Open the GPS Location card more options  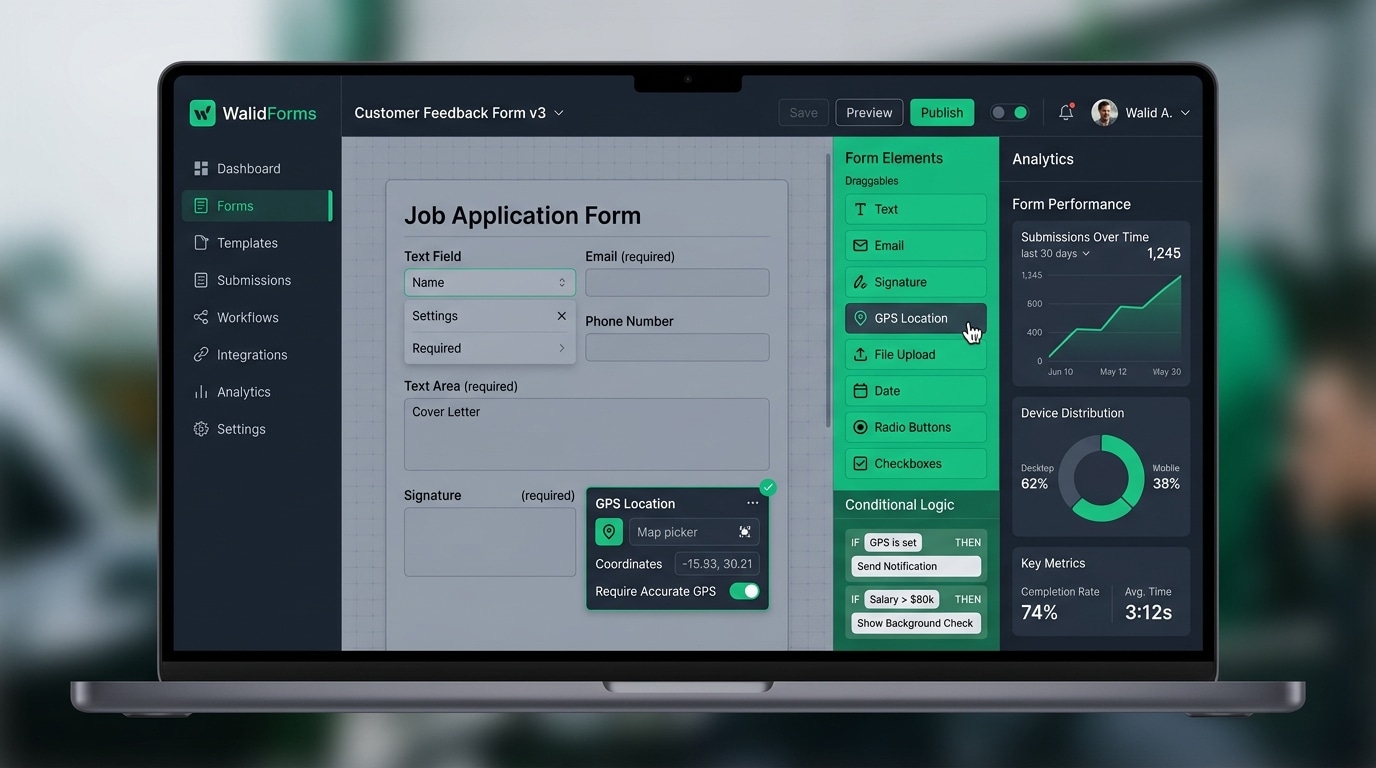[752, 503]
